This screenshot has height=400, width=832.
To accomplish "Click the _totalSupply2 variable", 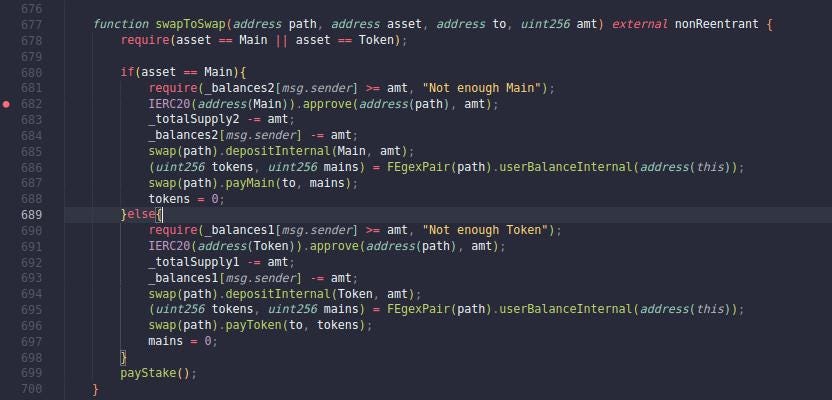I will (x=194, y=119).
